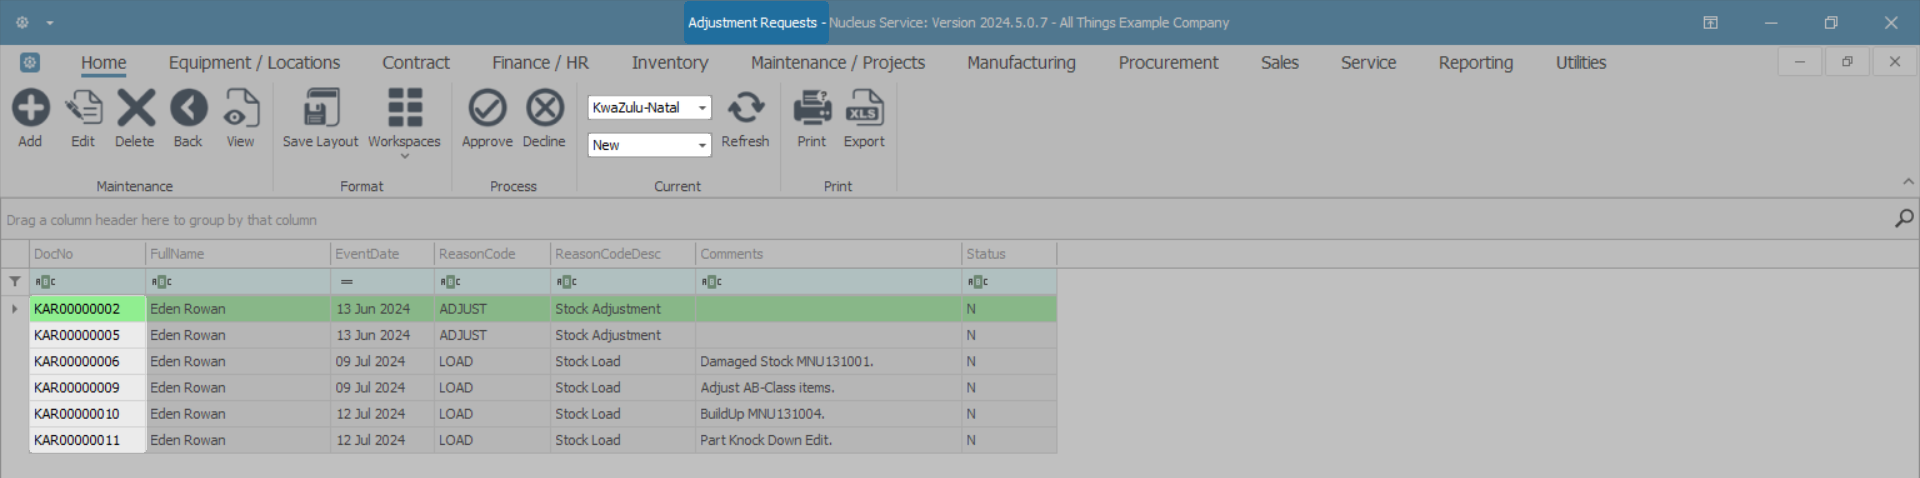Delete the selected adjustment request
This screenshot has width=1920, height=478.
tap(135, 109)
